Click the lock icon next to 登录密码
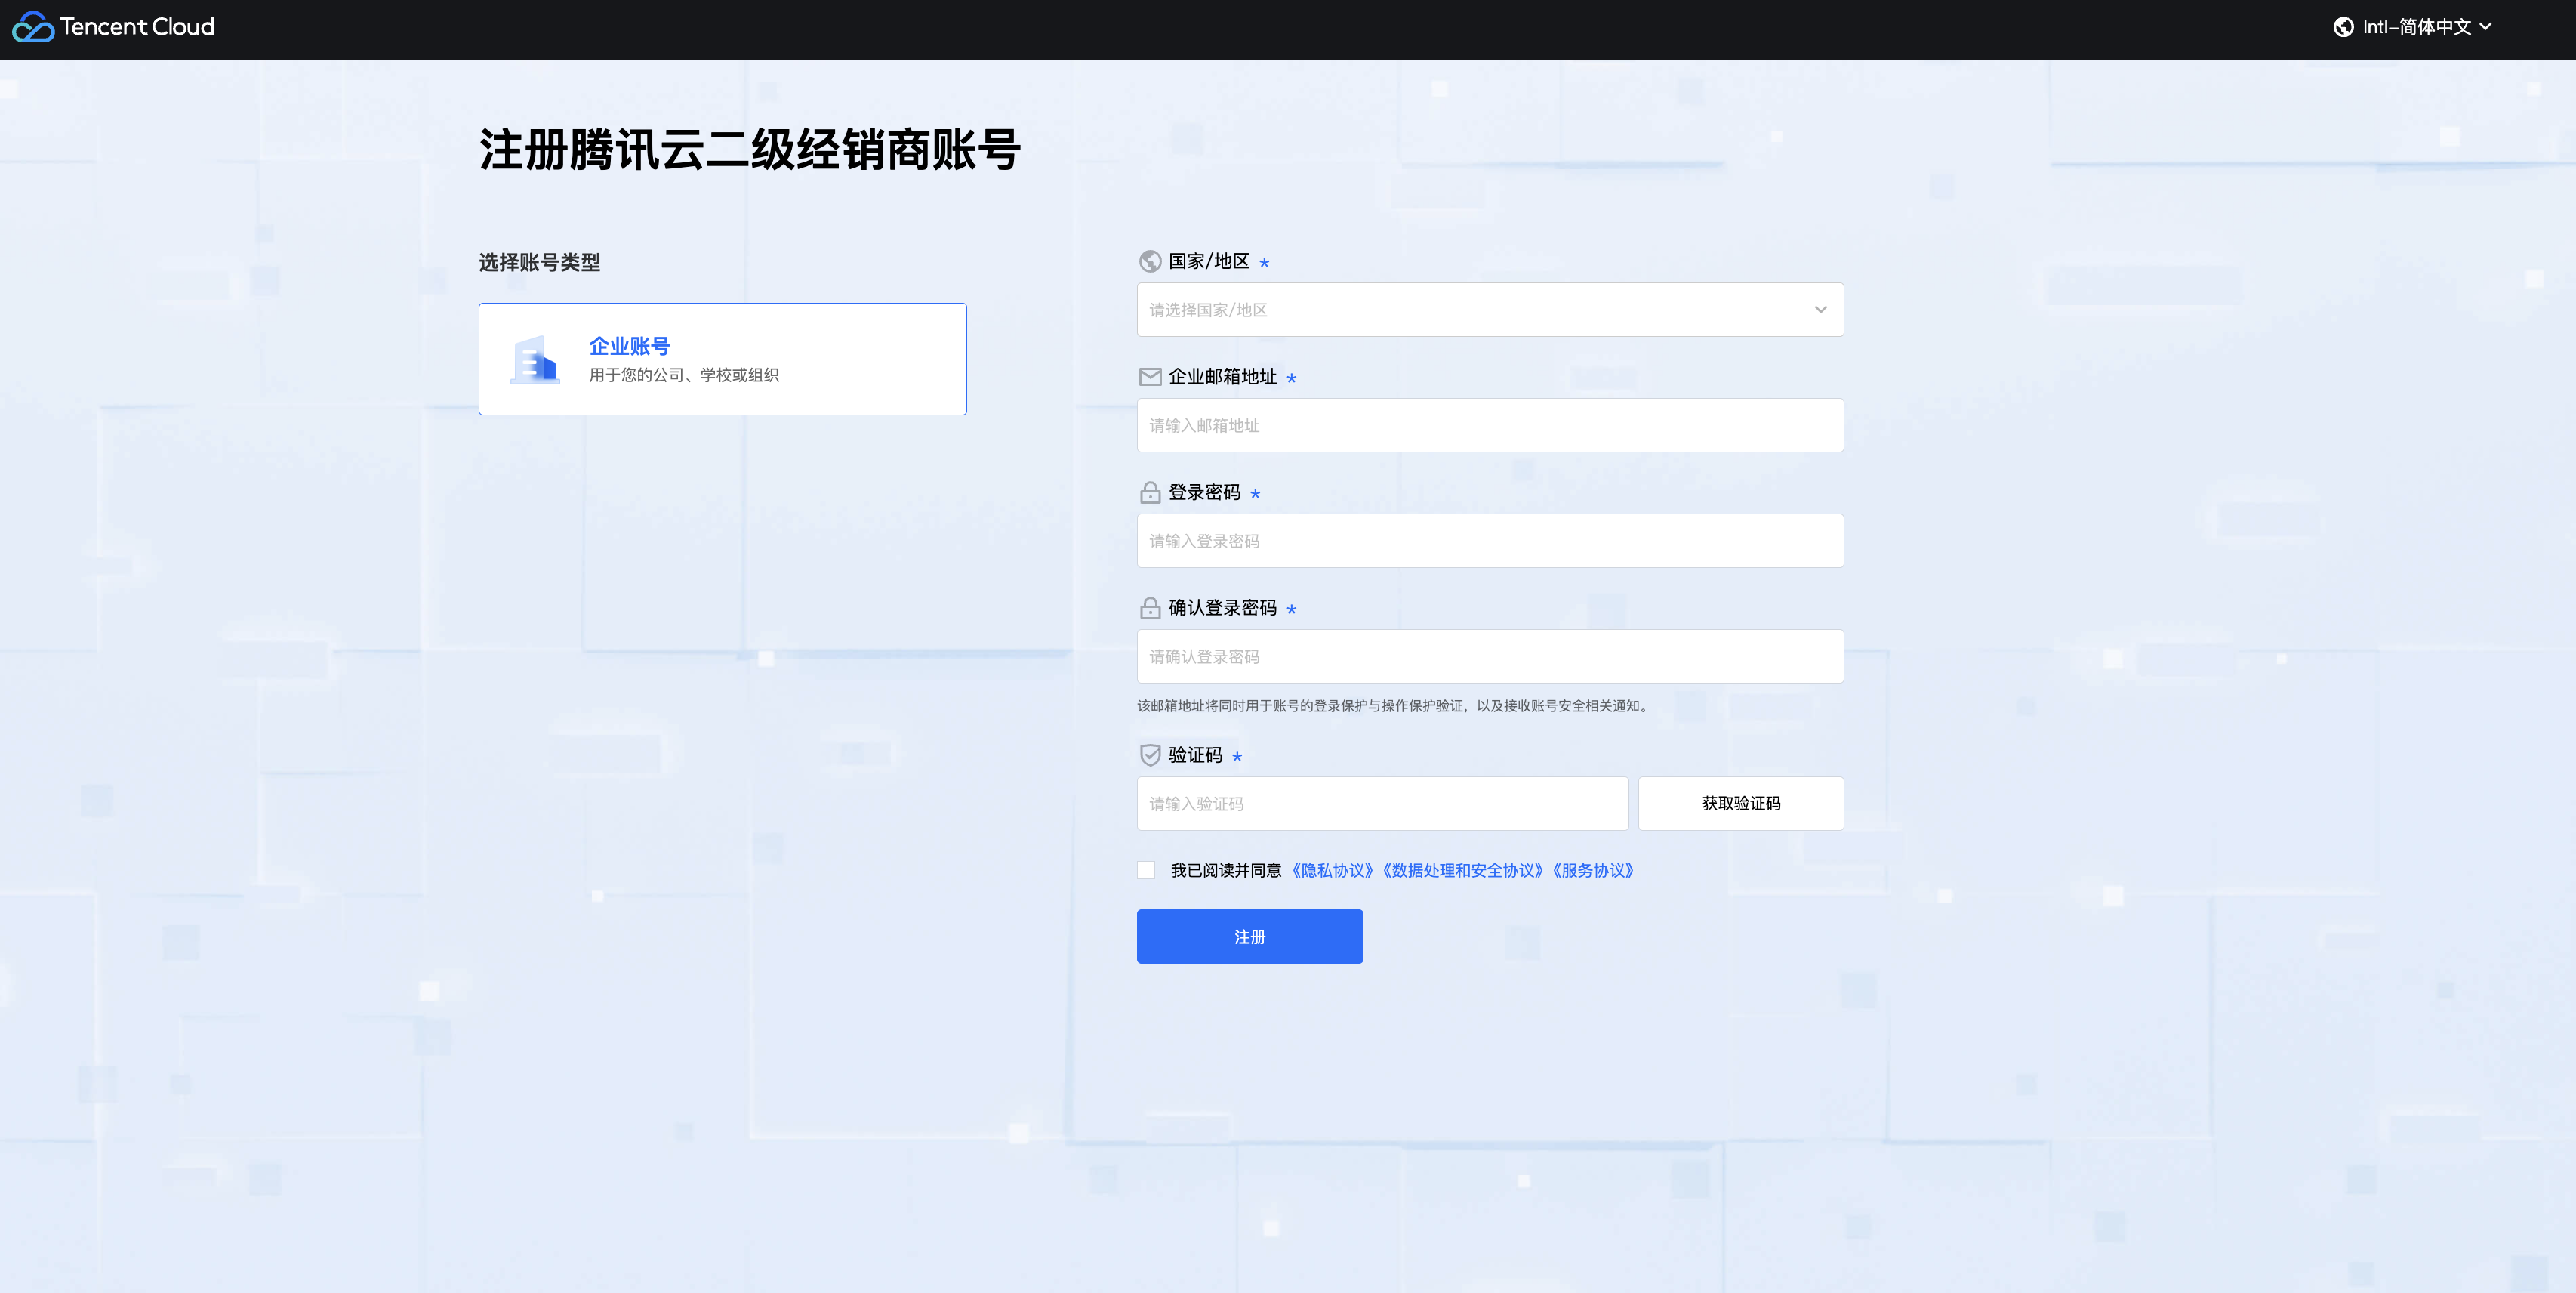The height and width of the screenshot is (1293, 2576). [1150, 493]
